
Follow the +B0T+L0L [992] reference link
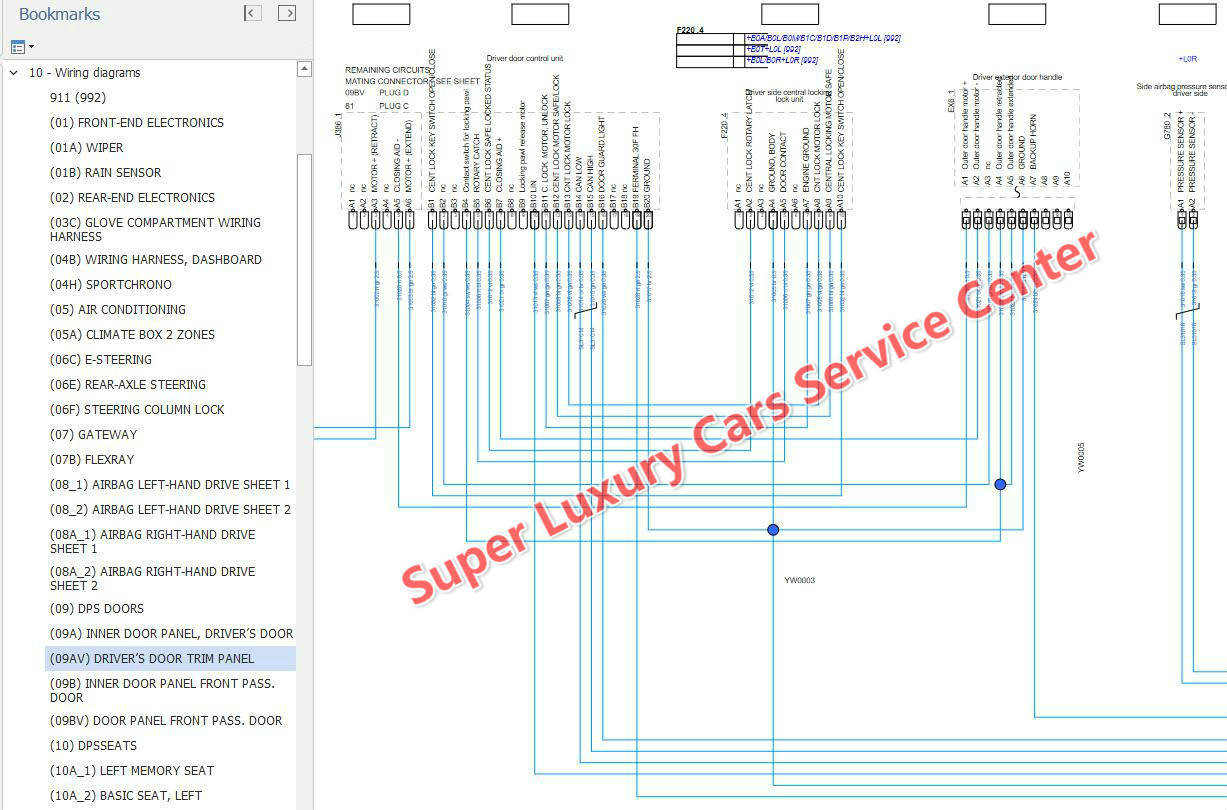click(773, 49)
